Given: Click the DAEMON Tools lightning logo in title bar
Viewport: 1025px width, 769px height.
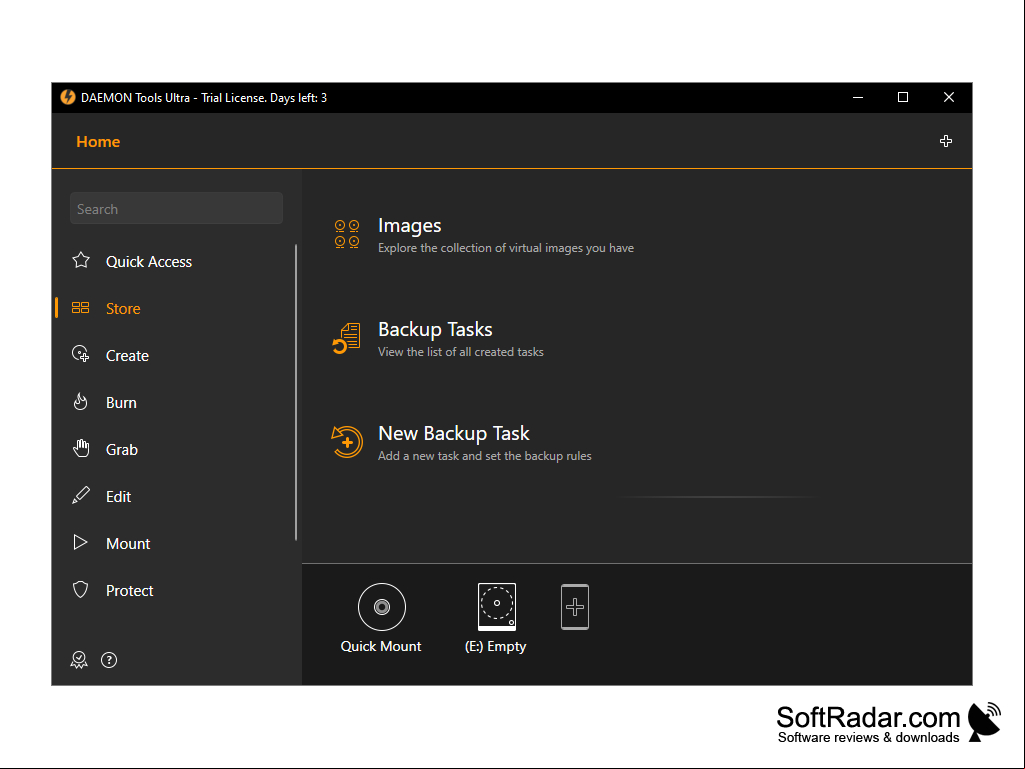Looking at the screenshot, I should 68,97.
